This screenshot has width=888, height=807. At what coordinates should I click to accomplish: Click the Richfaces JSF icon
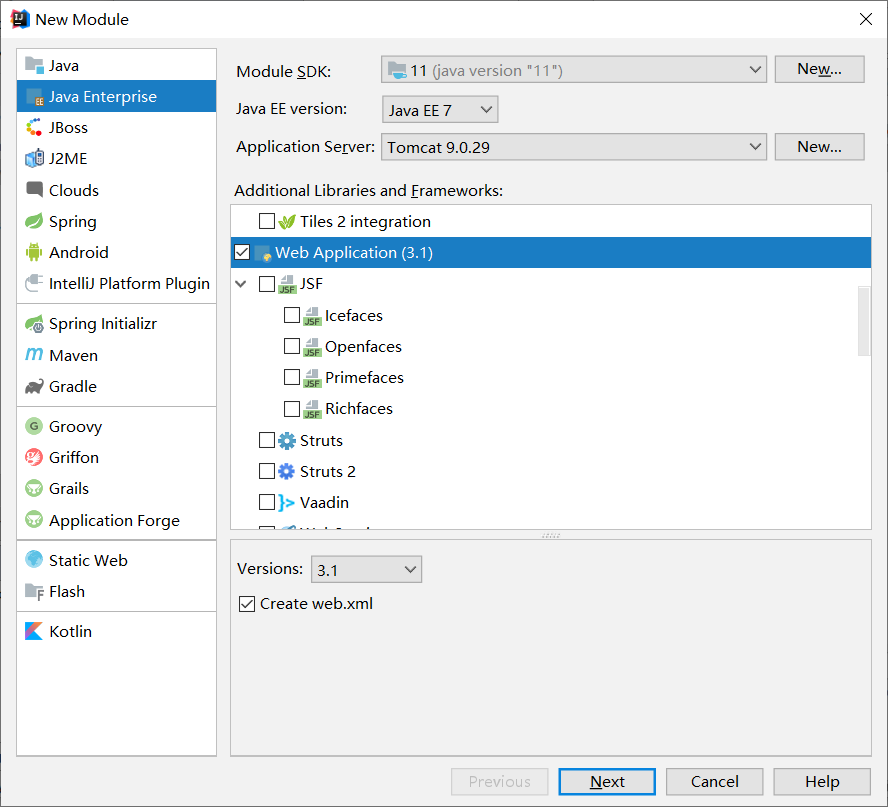pyautogui.click(x=312, y=409)
